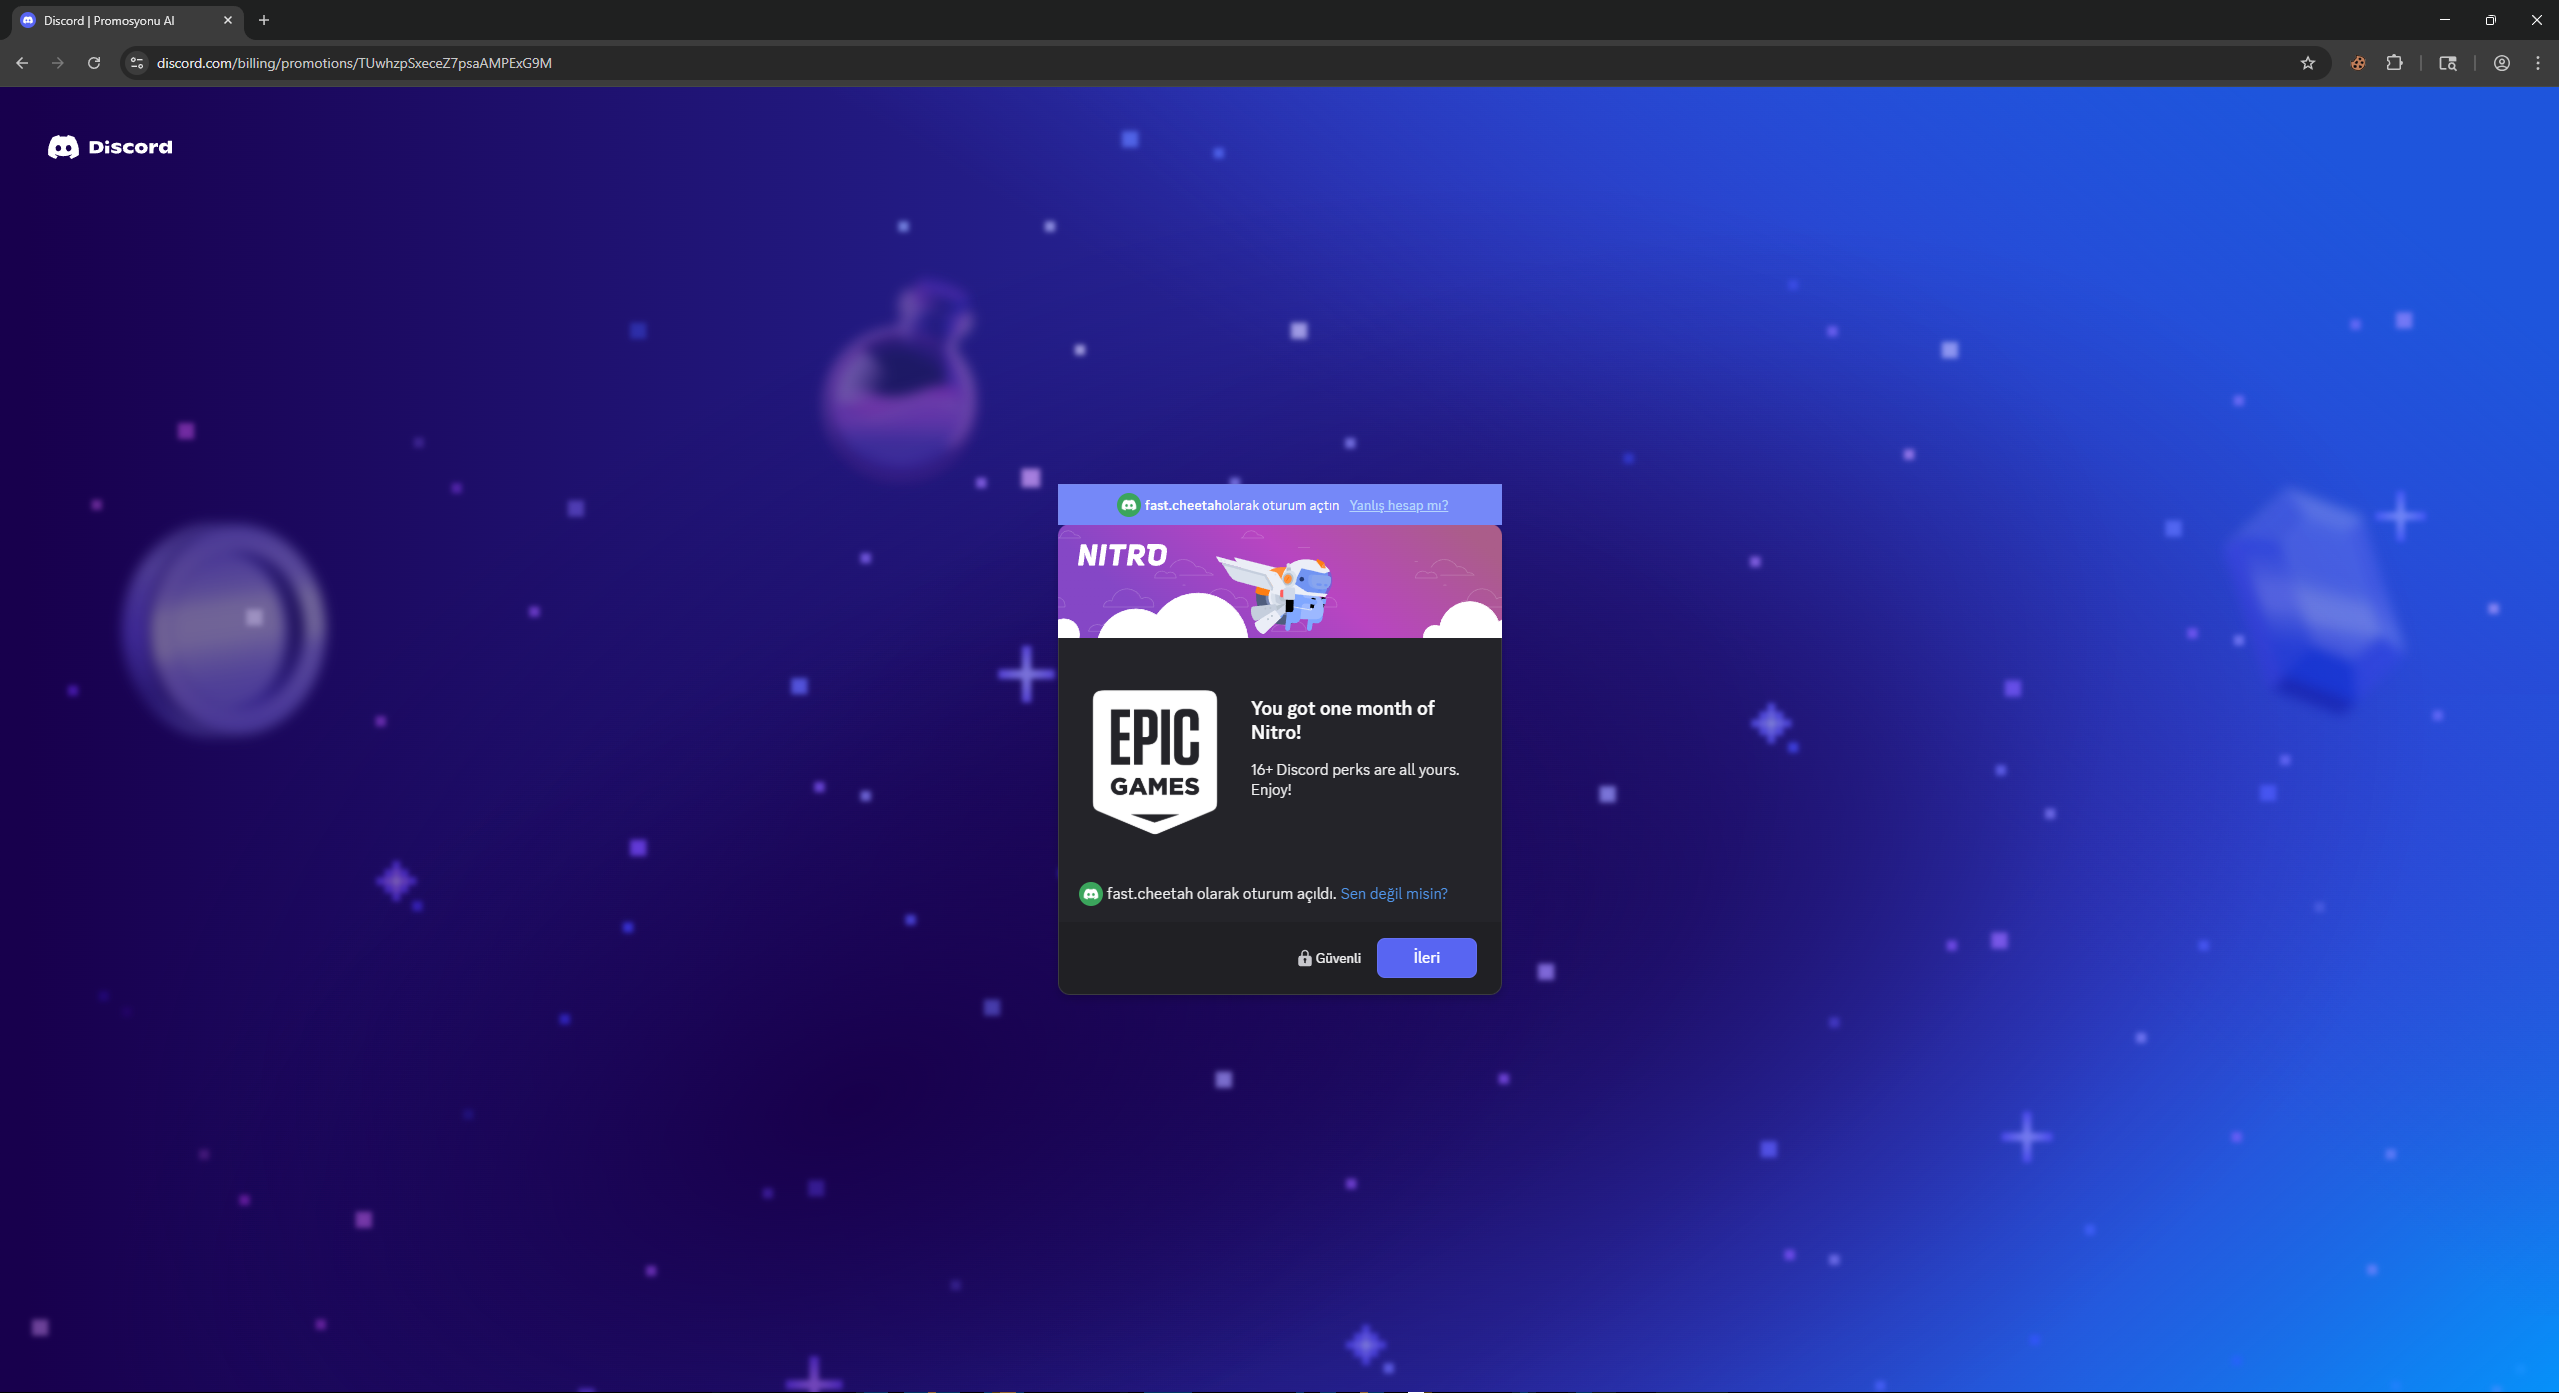Click the green avatar in the top account bar
The image size is (2559, 1393).
[x=1128, y=505]
